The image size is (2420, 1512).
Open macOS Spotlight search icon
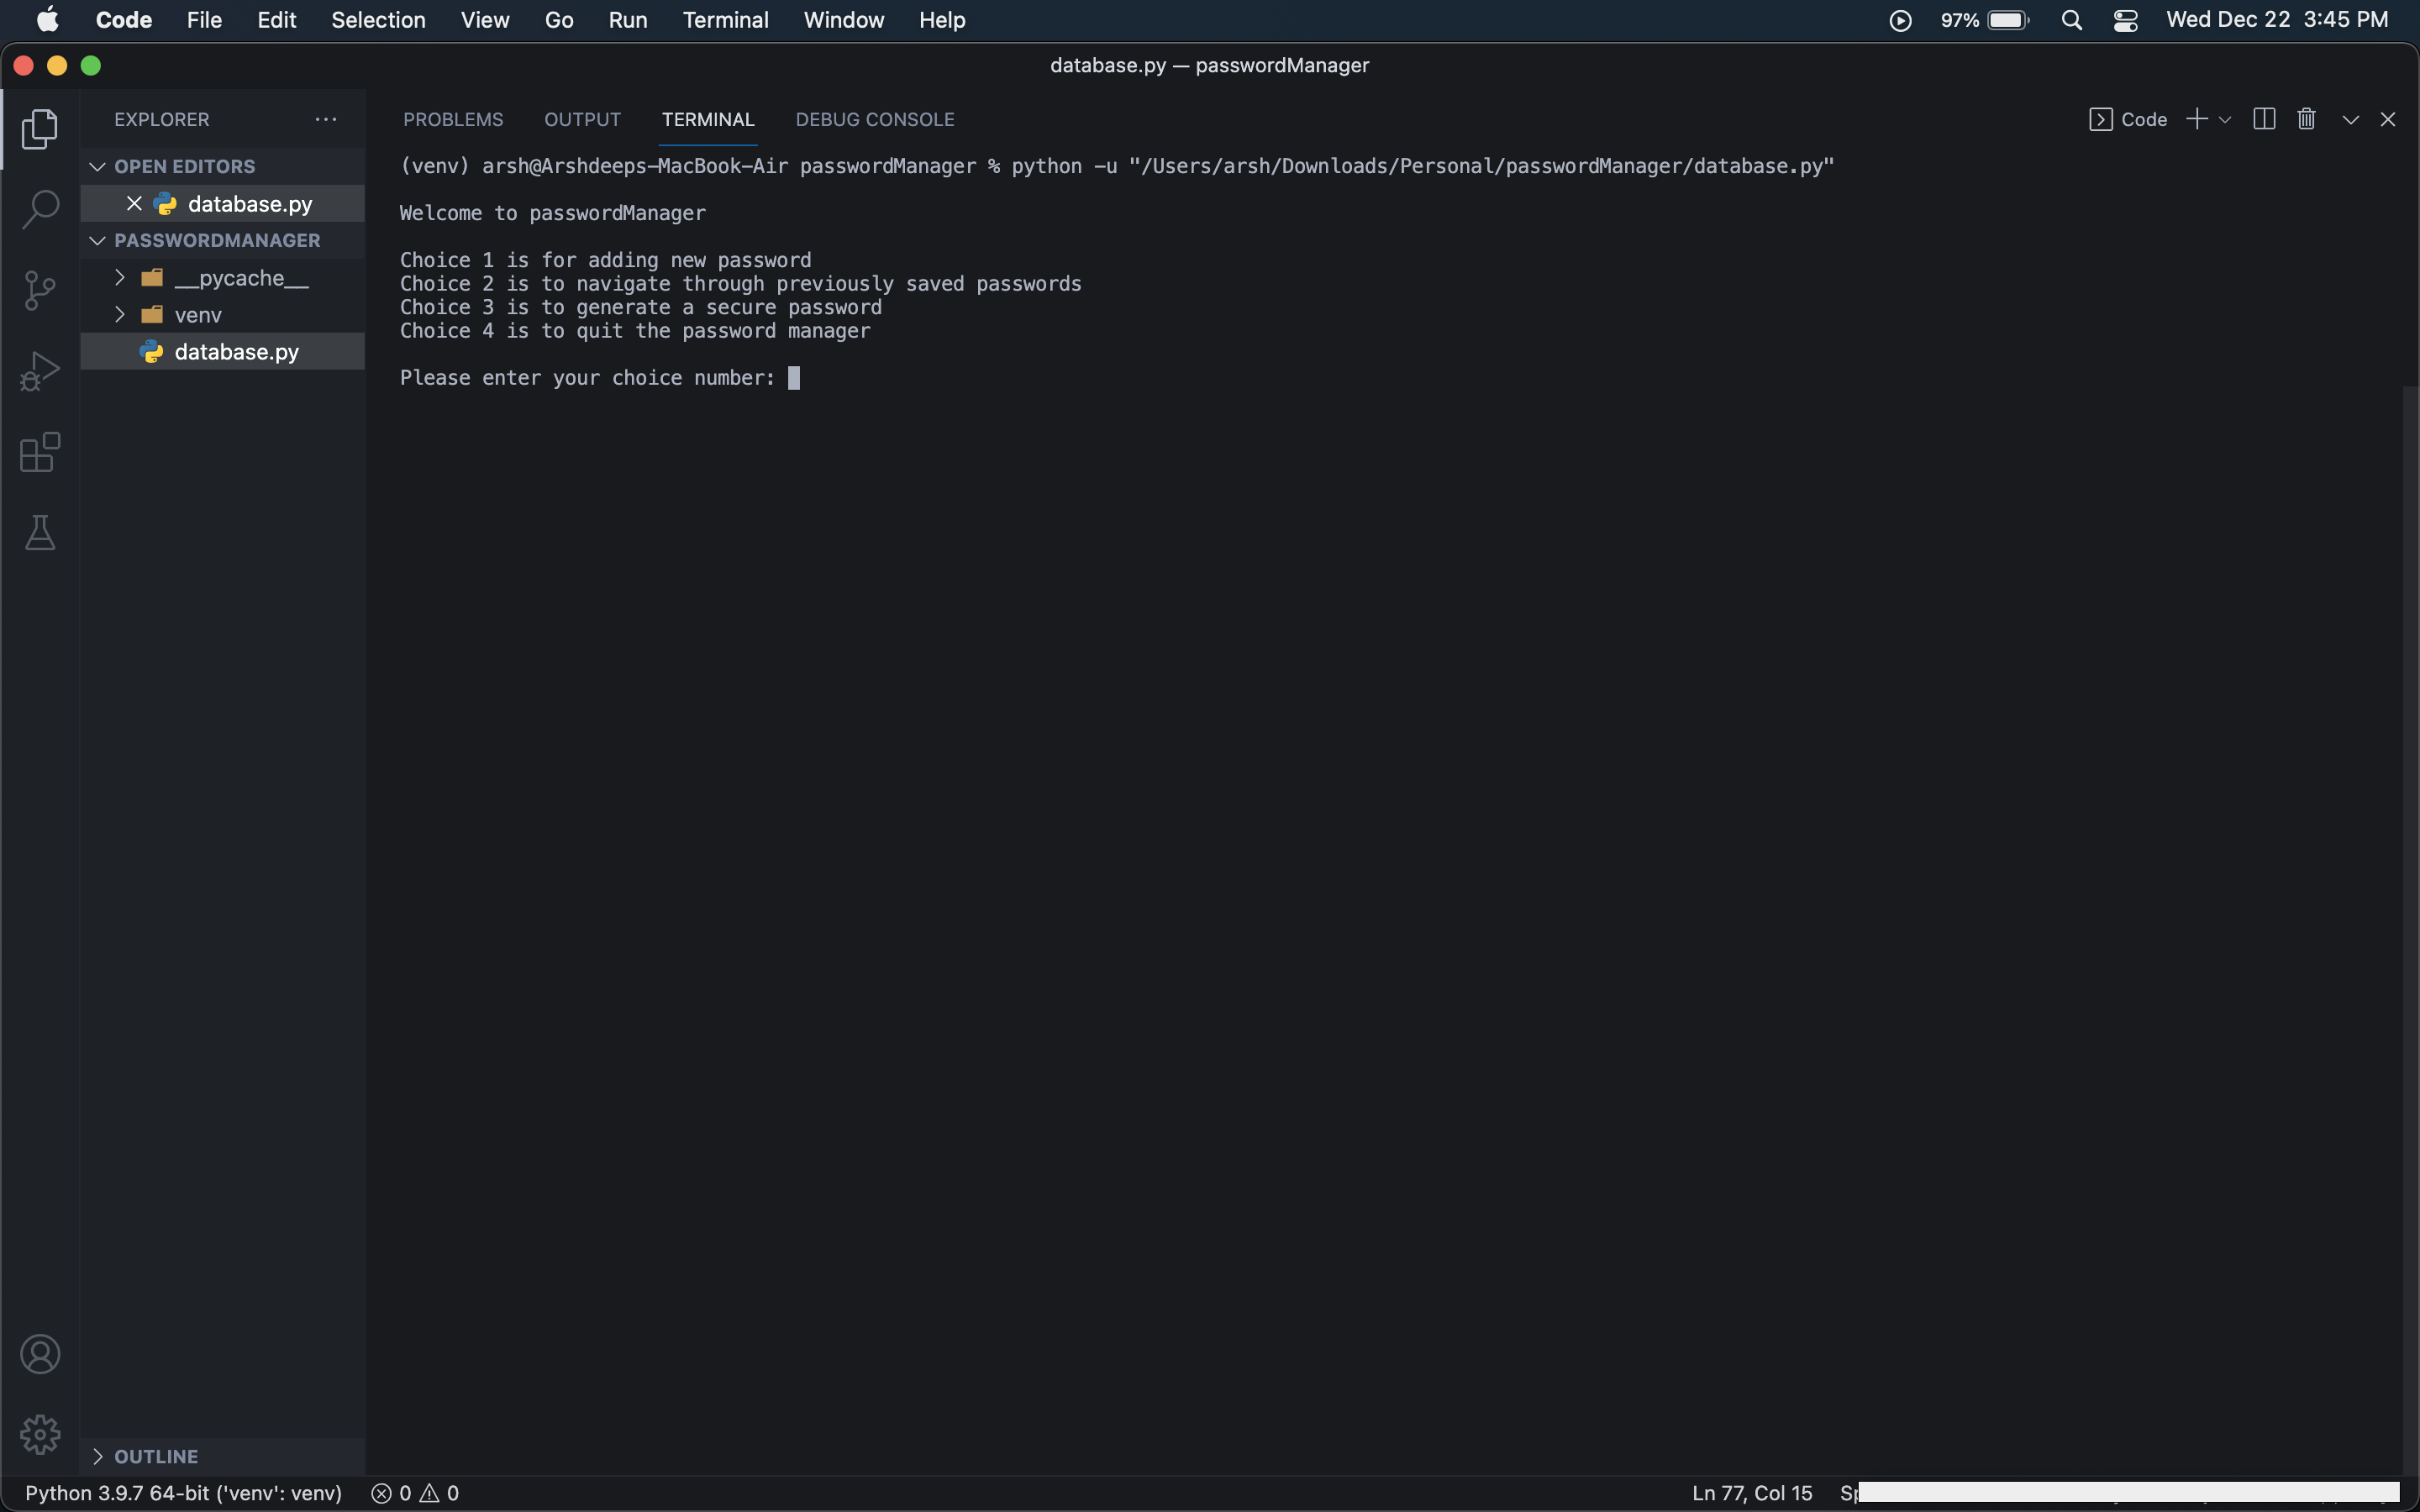pyautogui.click(x=2072, y=20)
